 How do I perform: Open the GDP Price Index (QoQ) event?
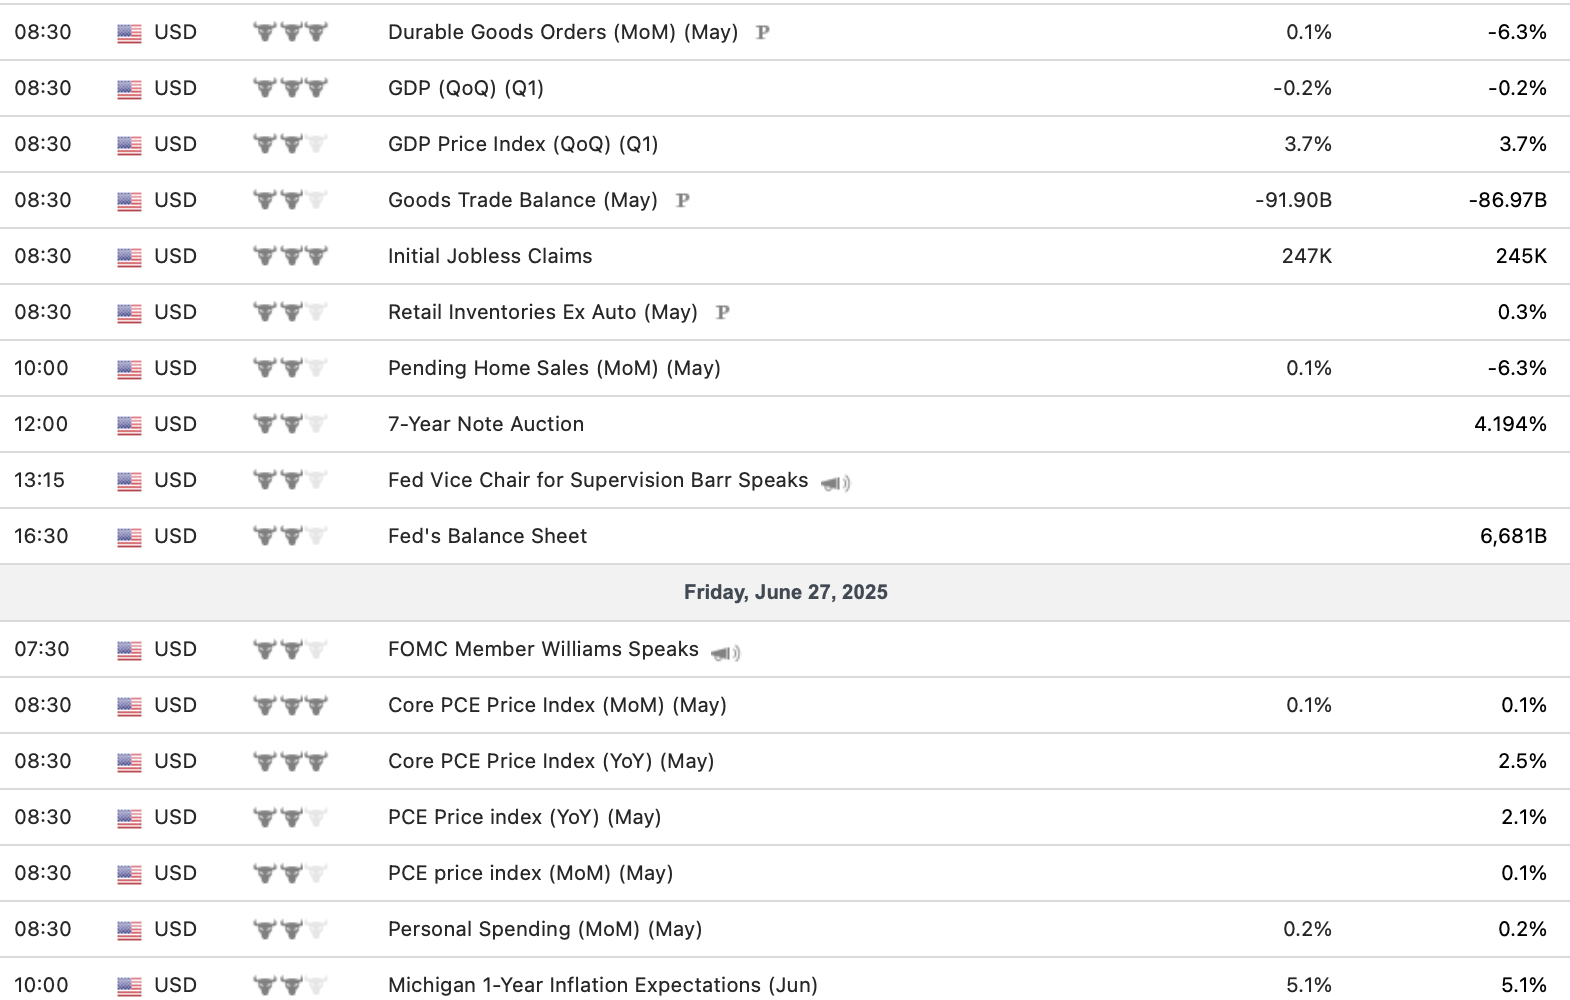[x=522, y=144]
